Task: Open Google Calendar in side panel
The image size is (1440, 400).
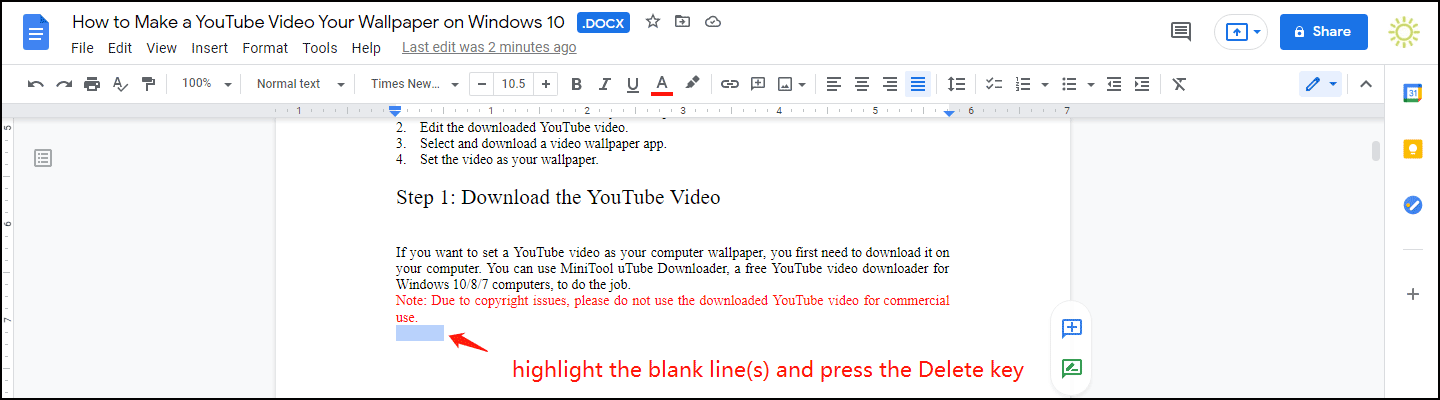Action: 1412,93
